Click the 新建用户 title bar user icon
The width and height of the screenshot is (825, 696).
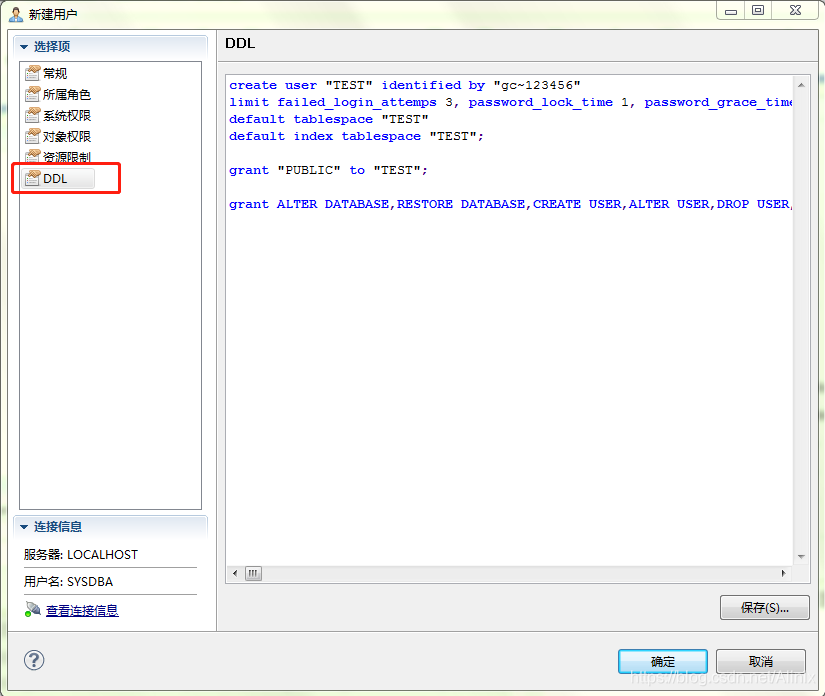point(16,14)
